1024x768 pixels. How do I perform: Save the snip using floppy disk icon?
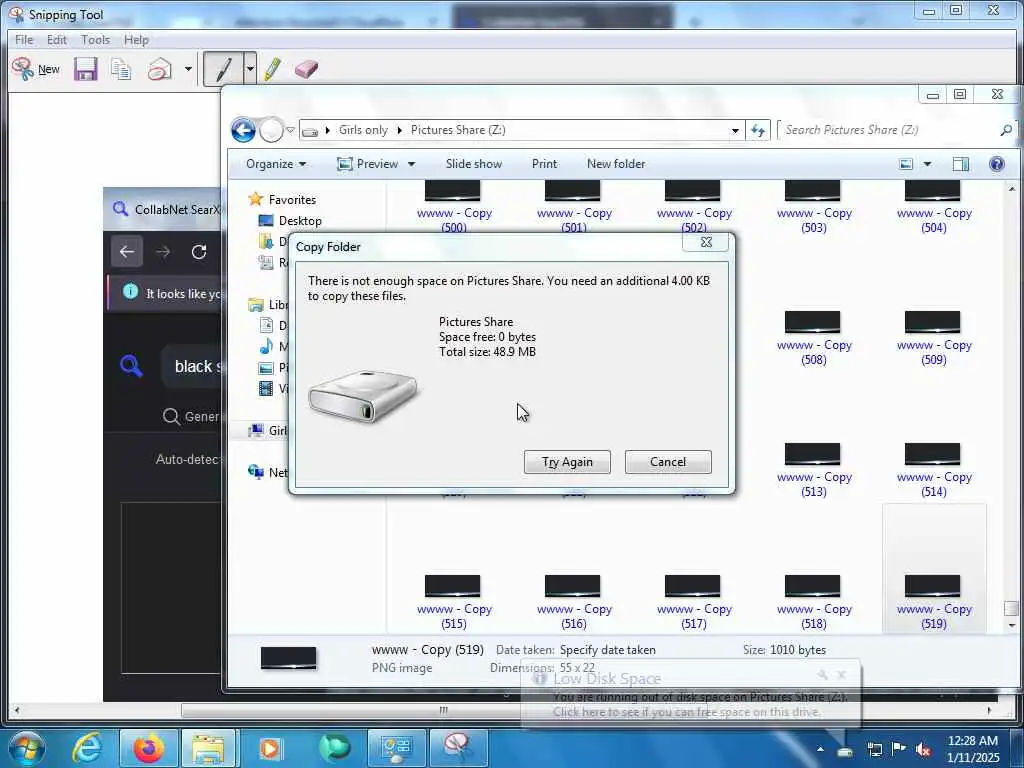pos(85,69)
